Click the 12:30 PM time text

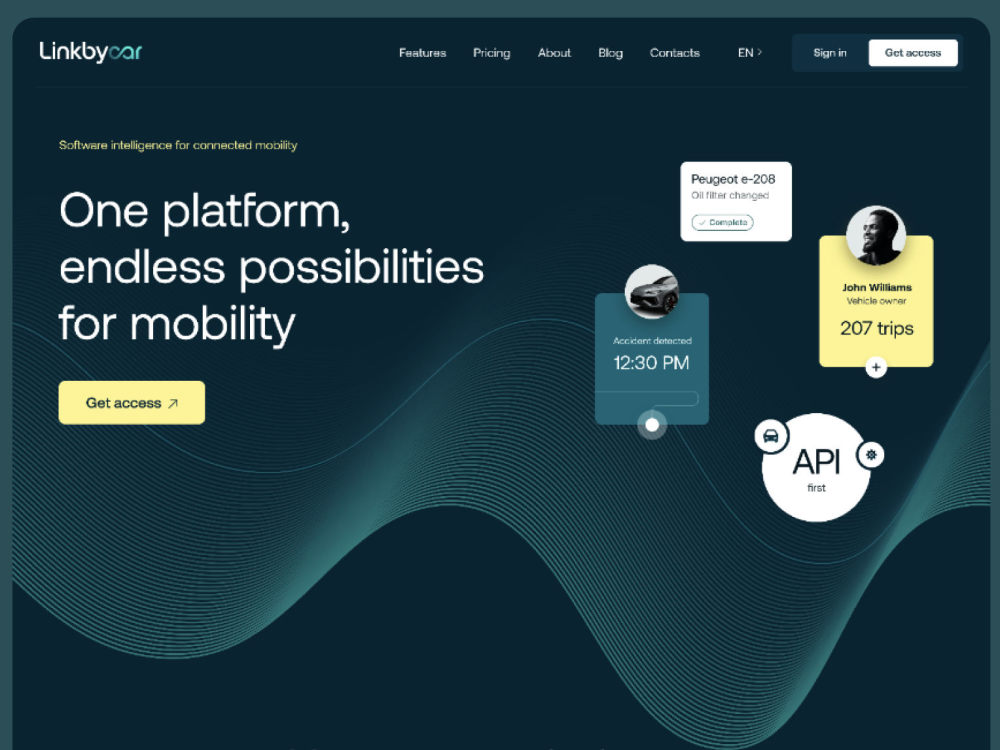pyautogui.click(x=651, y=363)
